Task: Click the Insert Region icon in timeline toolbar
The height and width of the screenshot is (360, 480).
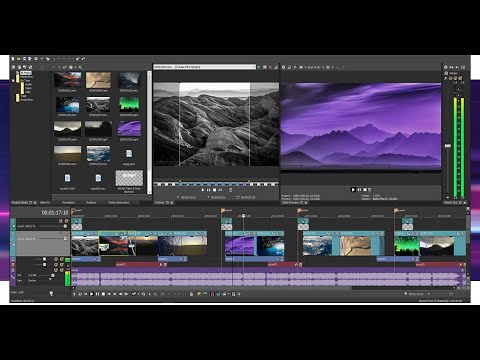Action: point(205,294)
